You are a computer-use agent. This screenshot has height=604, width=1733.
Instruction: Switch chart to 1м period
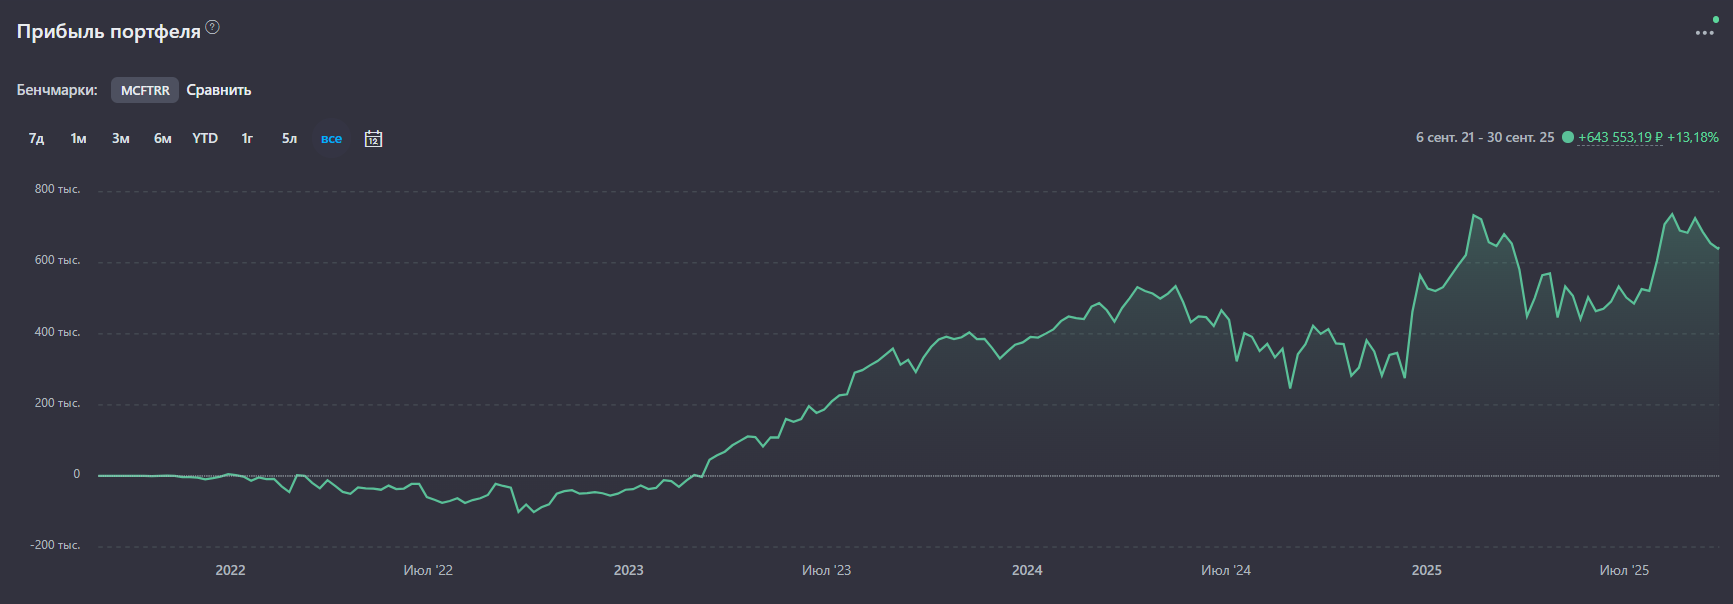point(78,139)
